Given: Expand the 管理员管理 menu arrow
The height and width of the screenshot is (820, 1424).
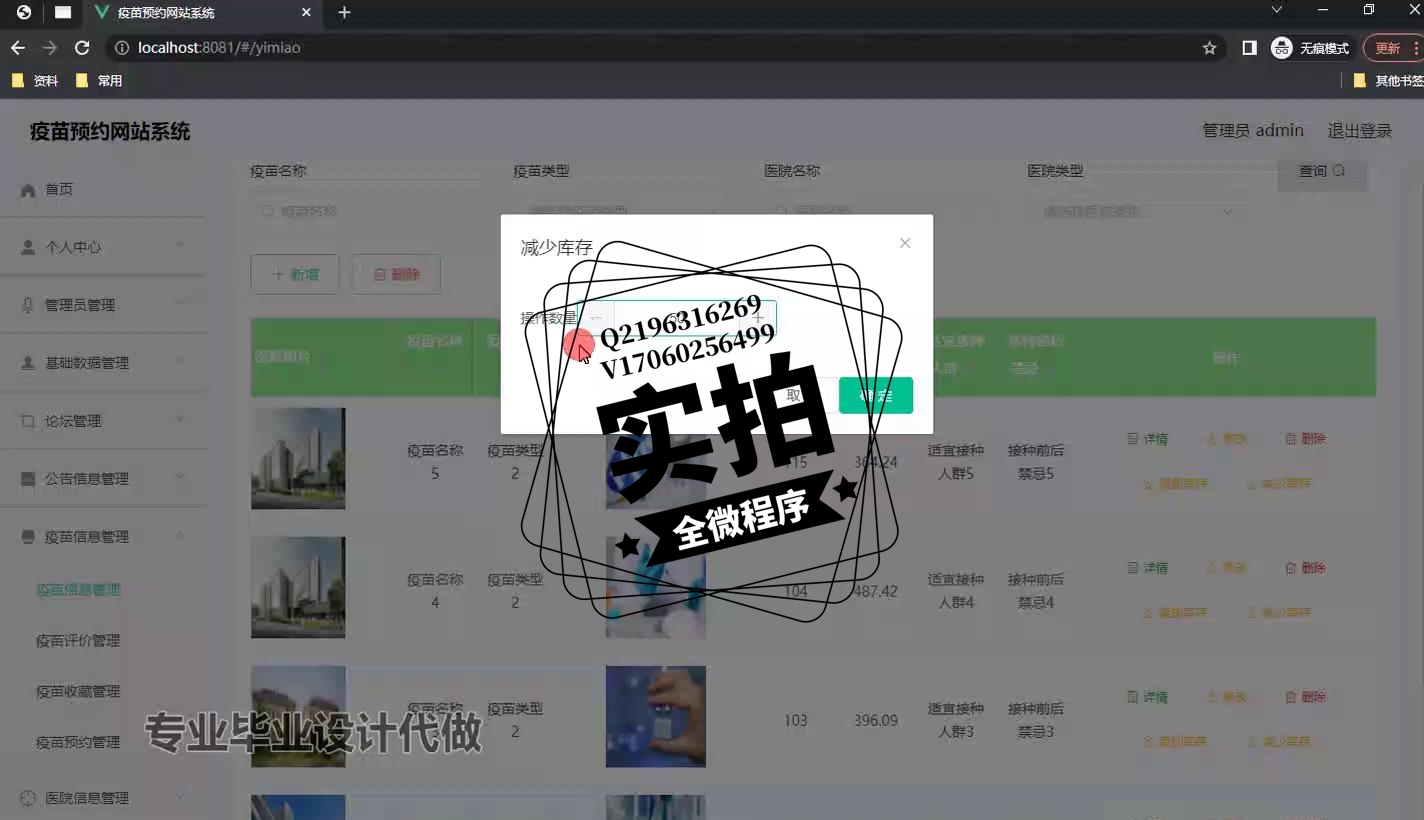Looking at the screenshot, I should (181, 304).
